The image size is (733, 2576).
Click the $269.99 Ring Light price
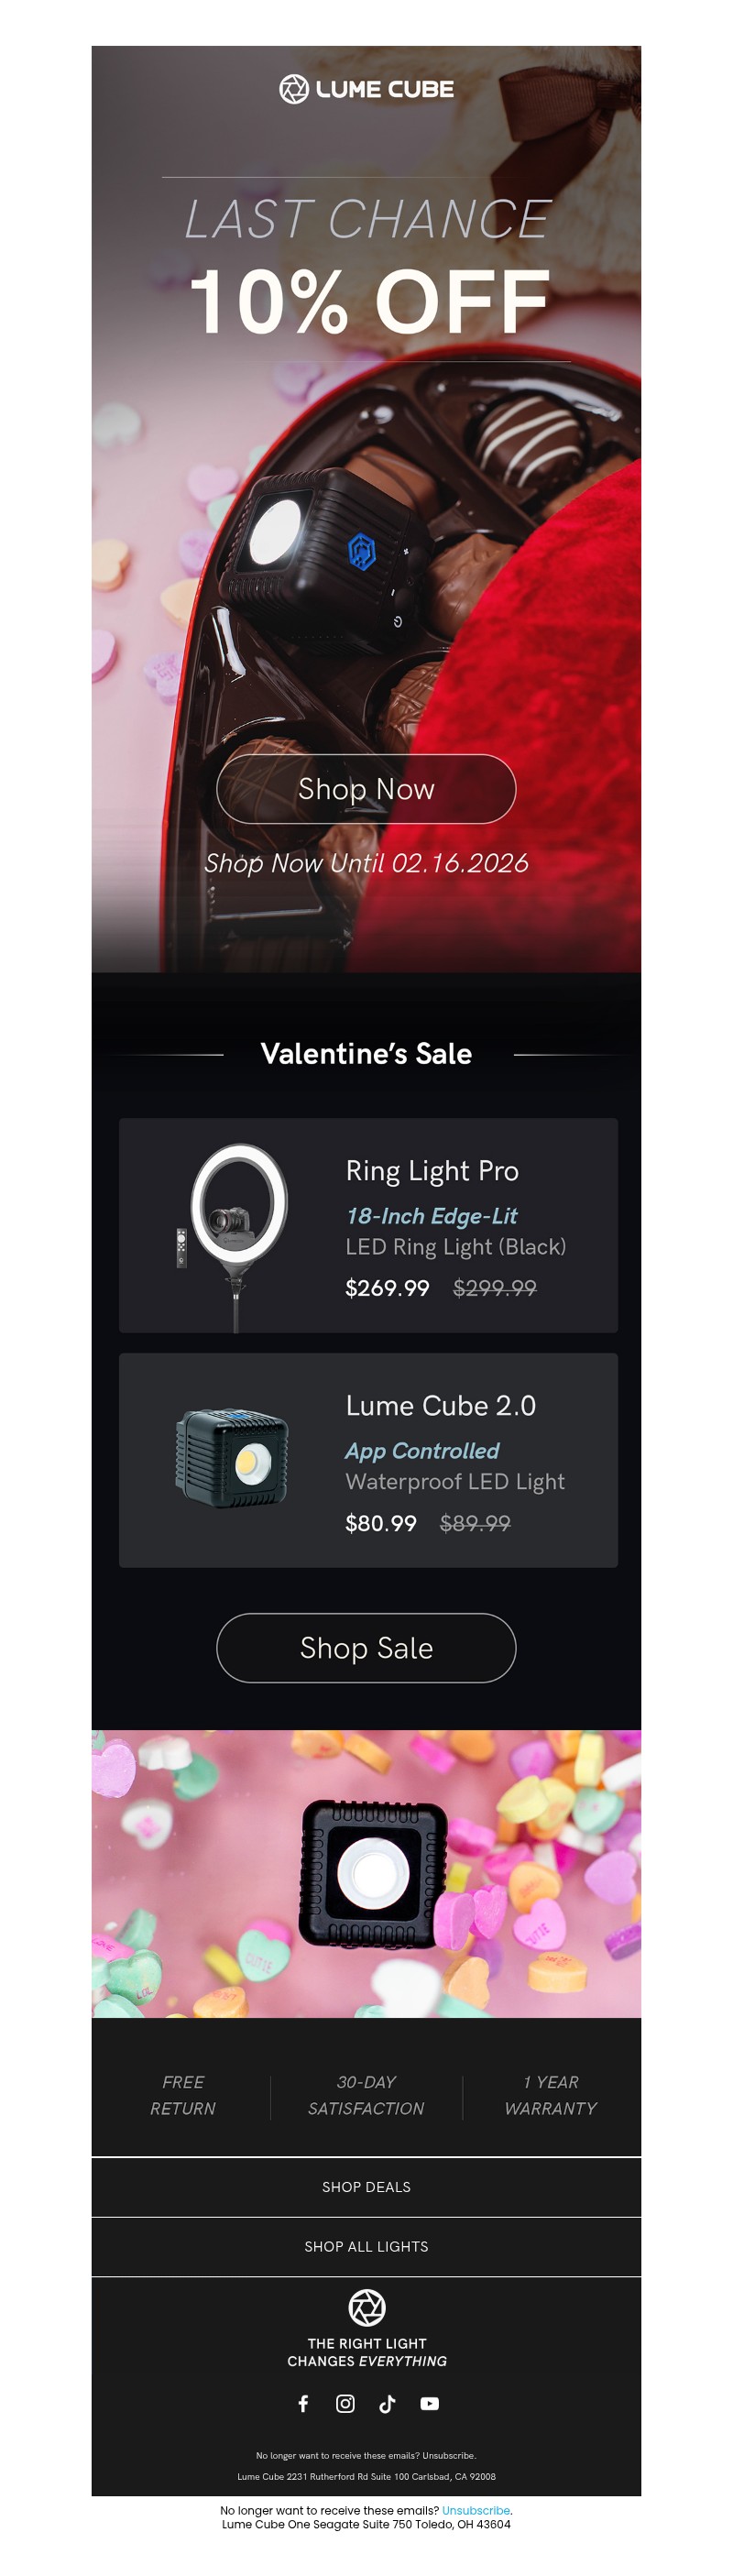coord(387,1288)
